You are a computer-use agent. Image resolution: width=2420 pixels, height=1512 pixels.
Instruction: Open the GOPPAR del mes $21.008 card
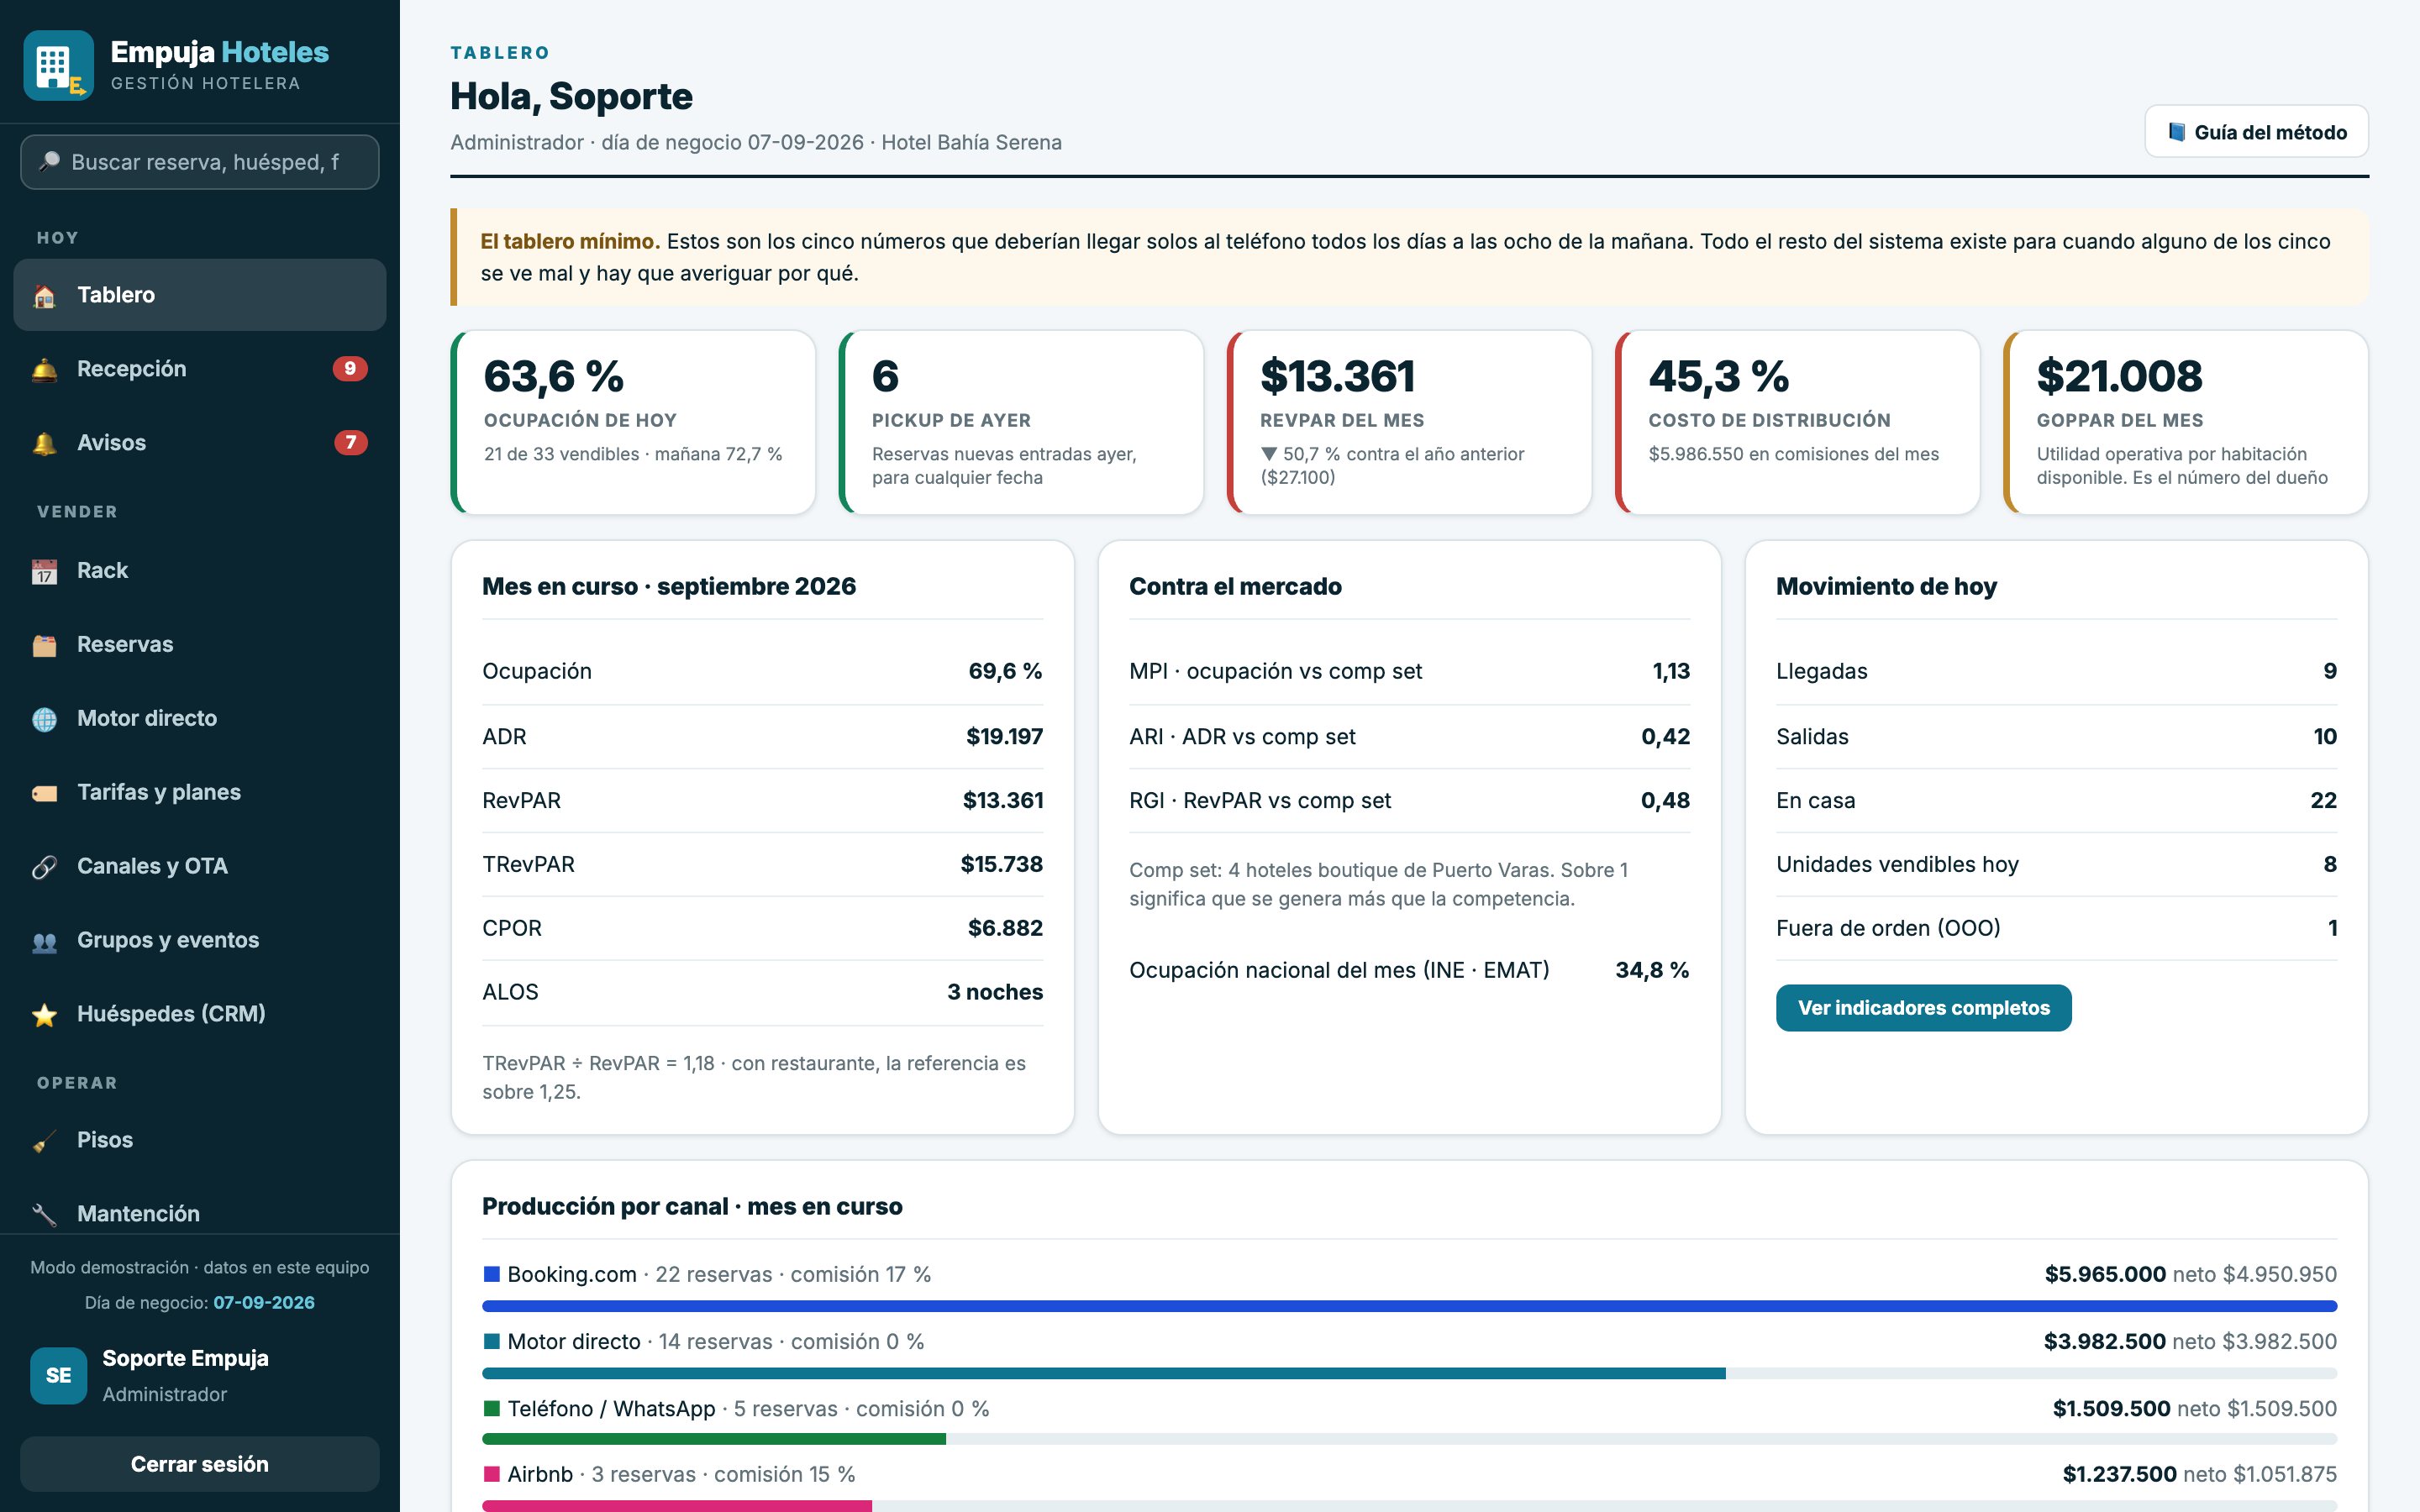point(2185,422)
